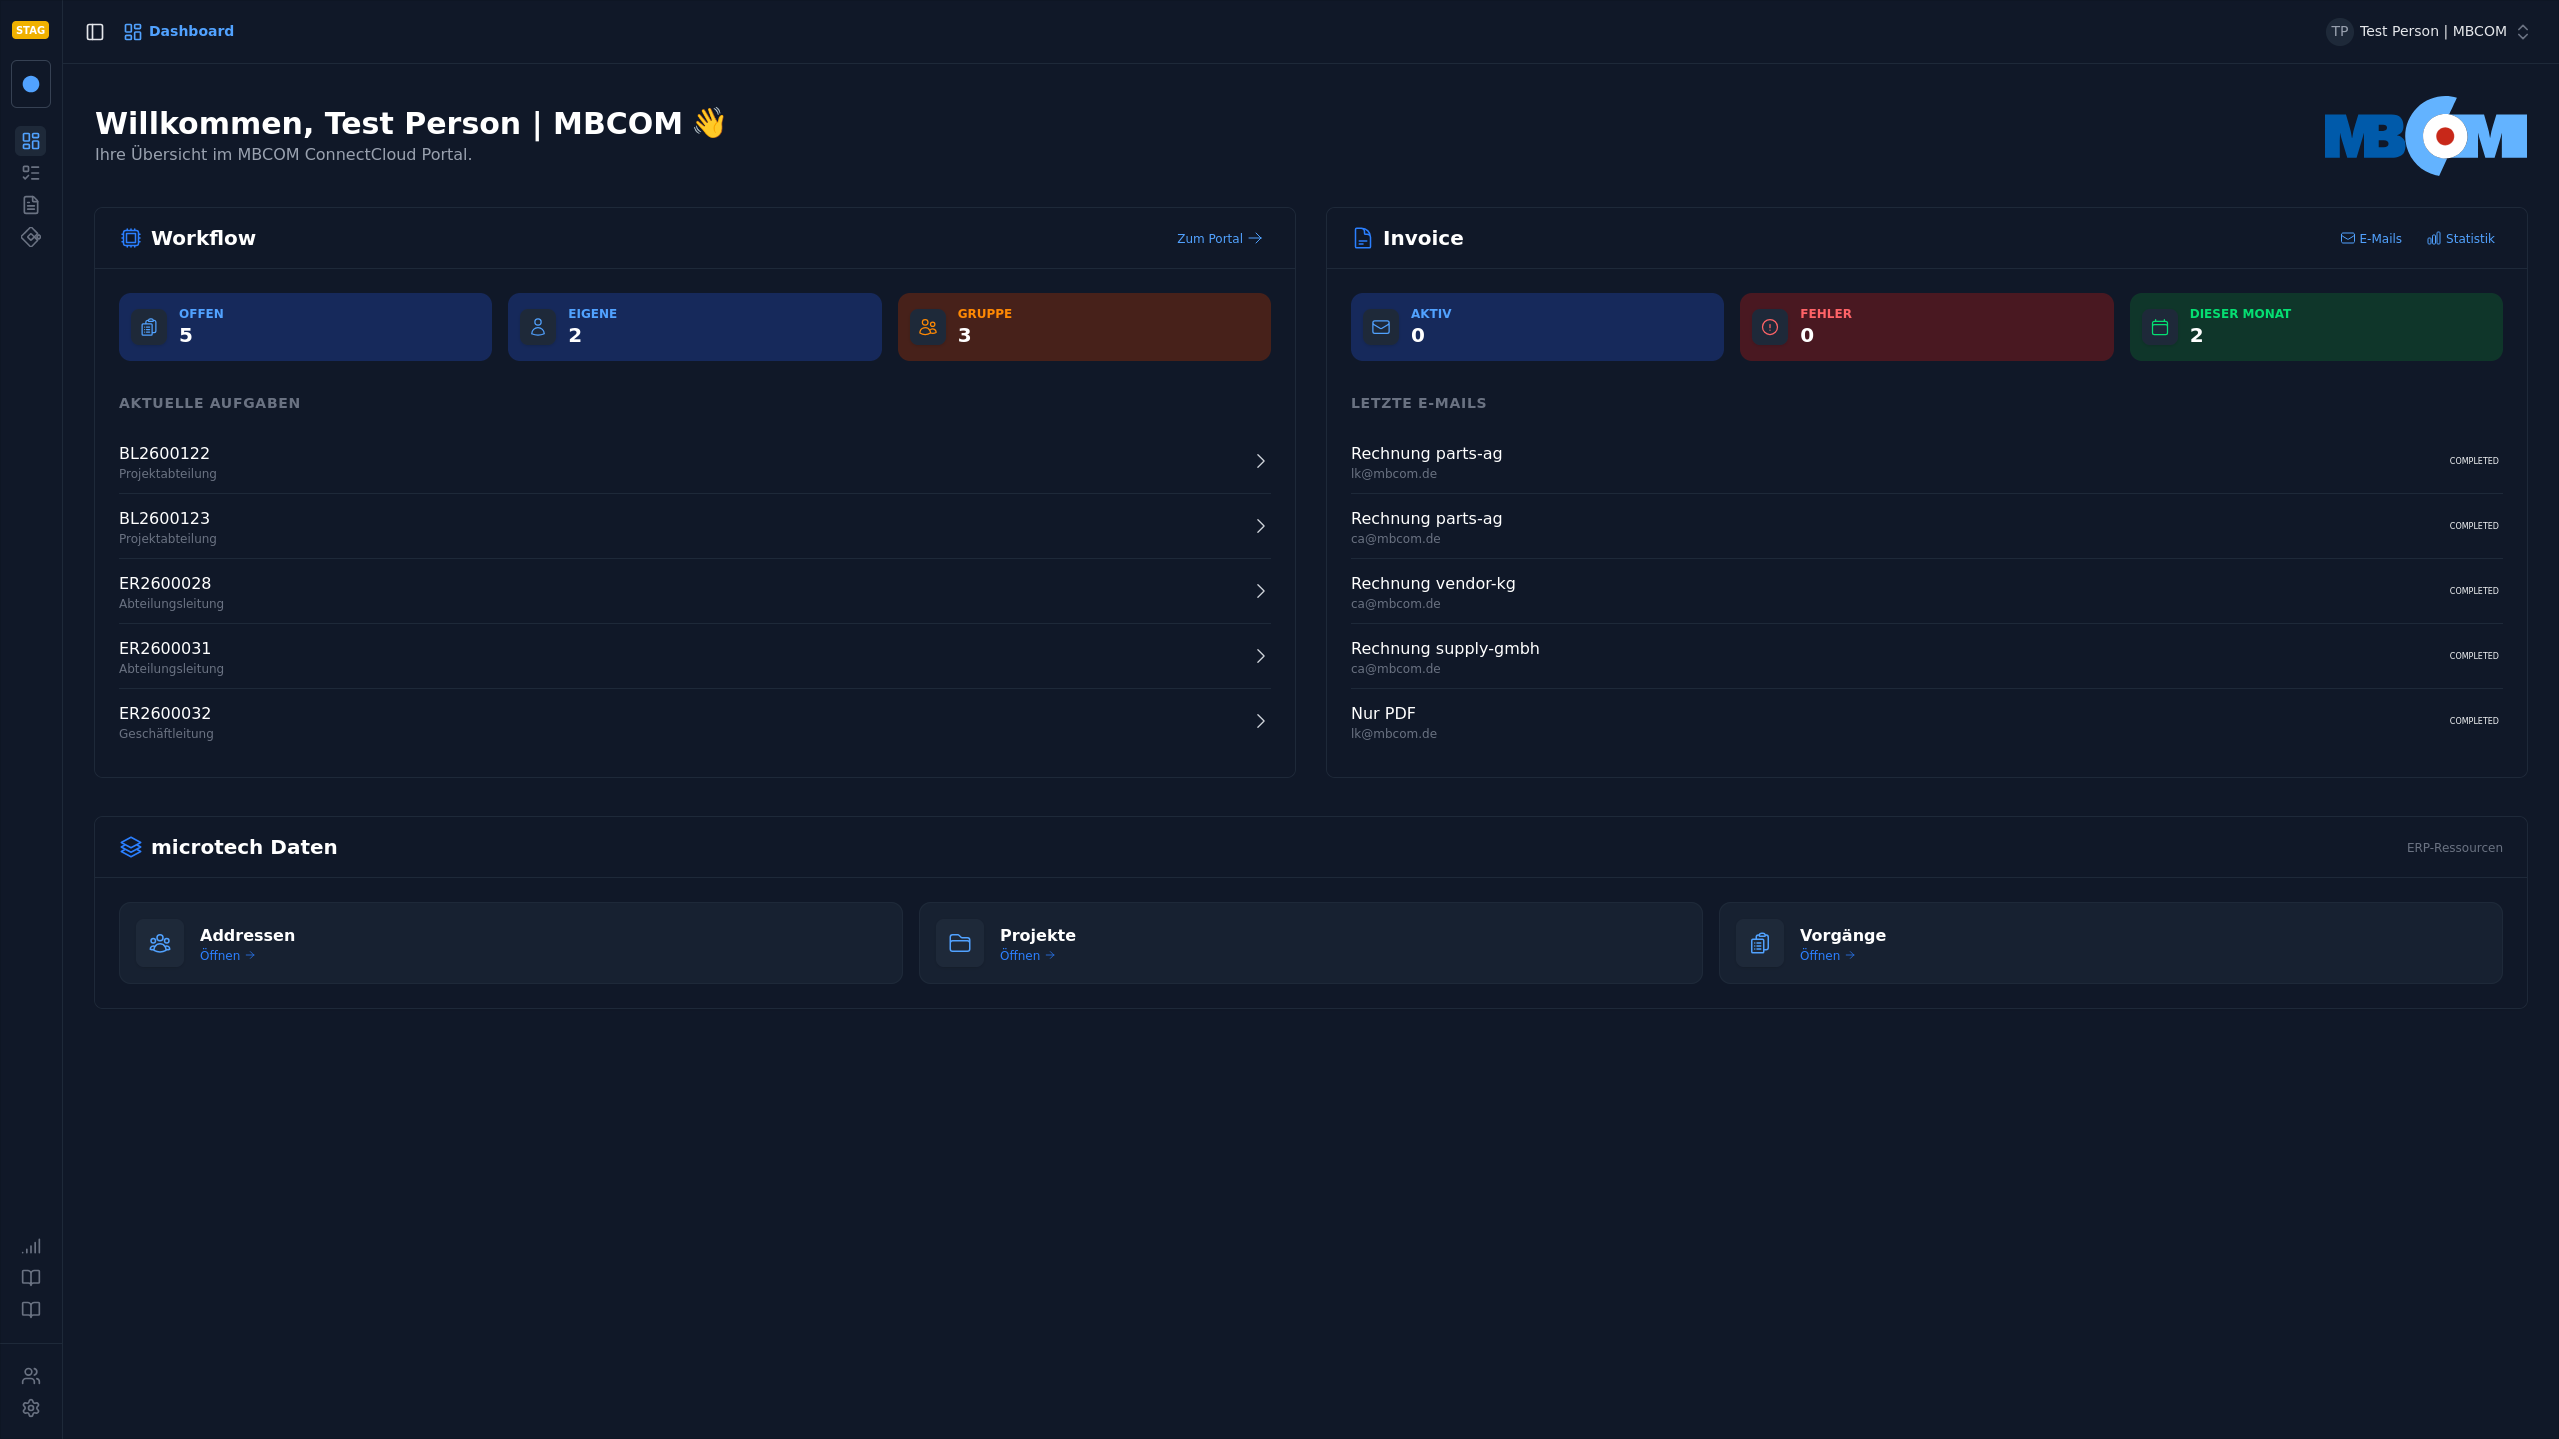This screenshot has width=2559, height=1439.
Task: Click the DIESER MONAT calendar icon
Action: [x=2160, y=327]
